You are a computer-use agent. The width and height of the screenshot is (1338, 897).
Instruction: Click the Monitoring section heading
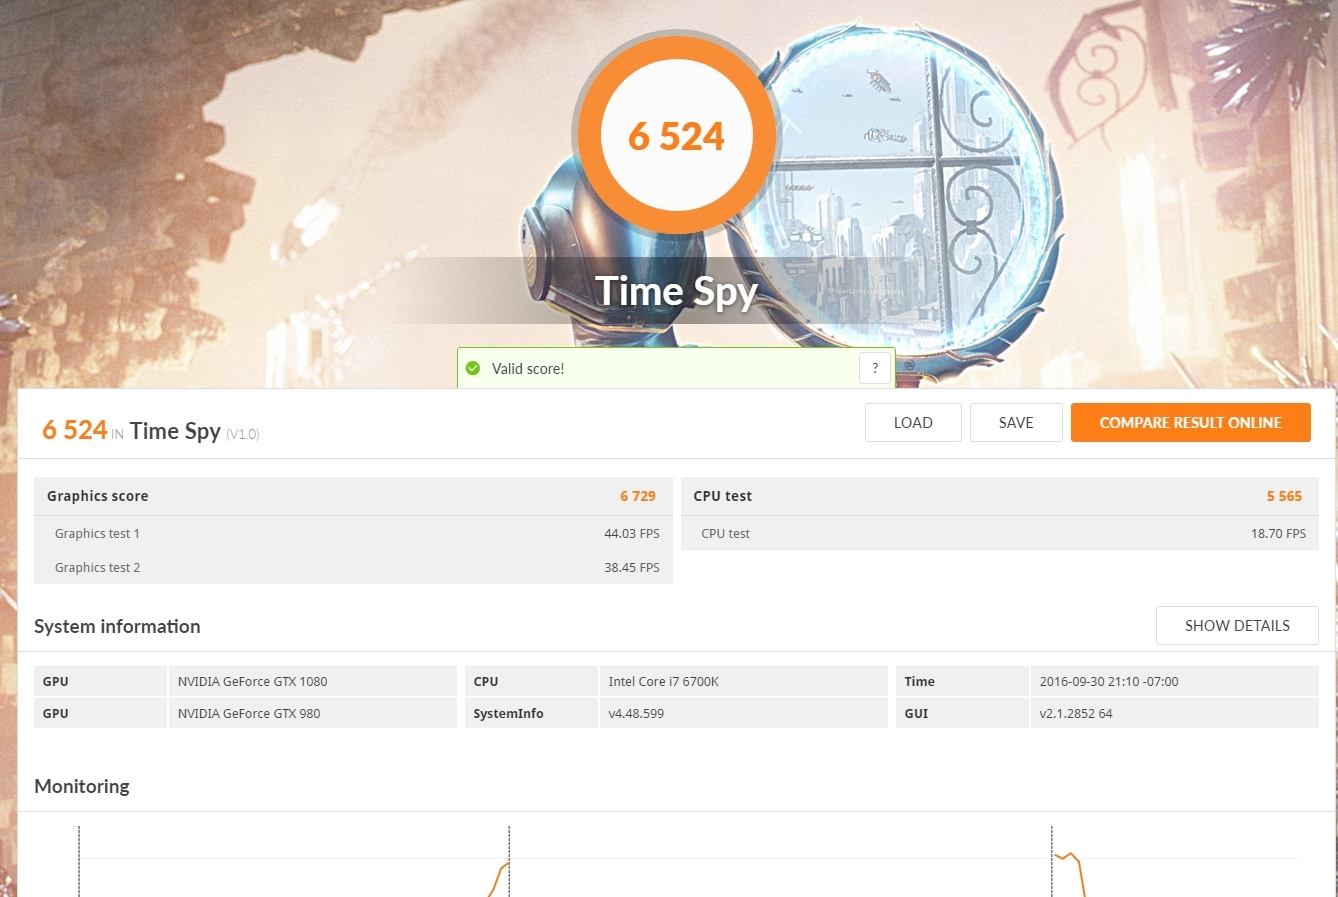point(82,787)
